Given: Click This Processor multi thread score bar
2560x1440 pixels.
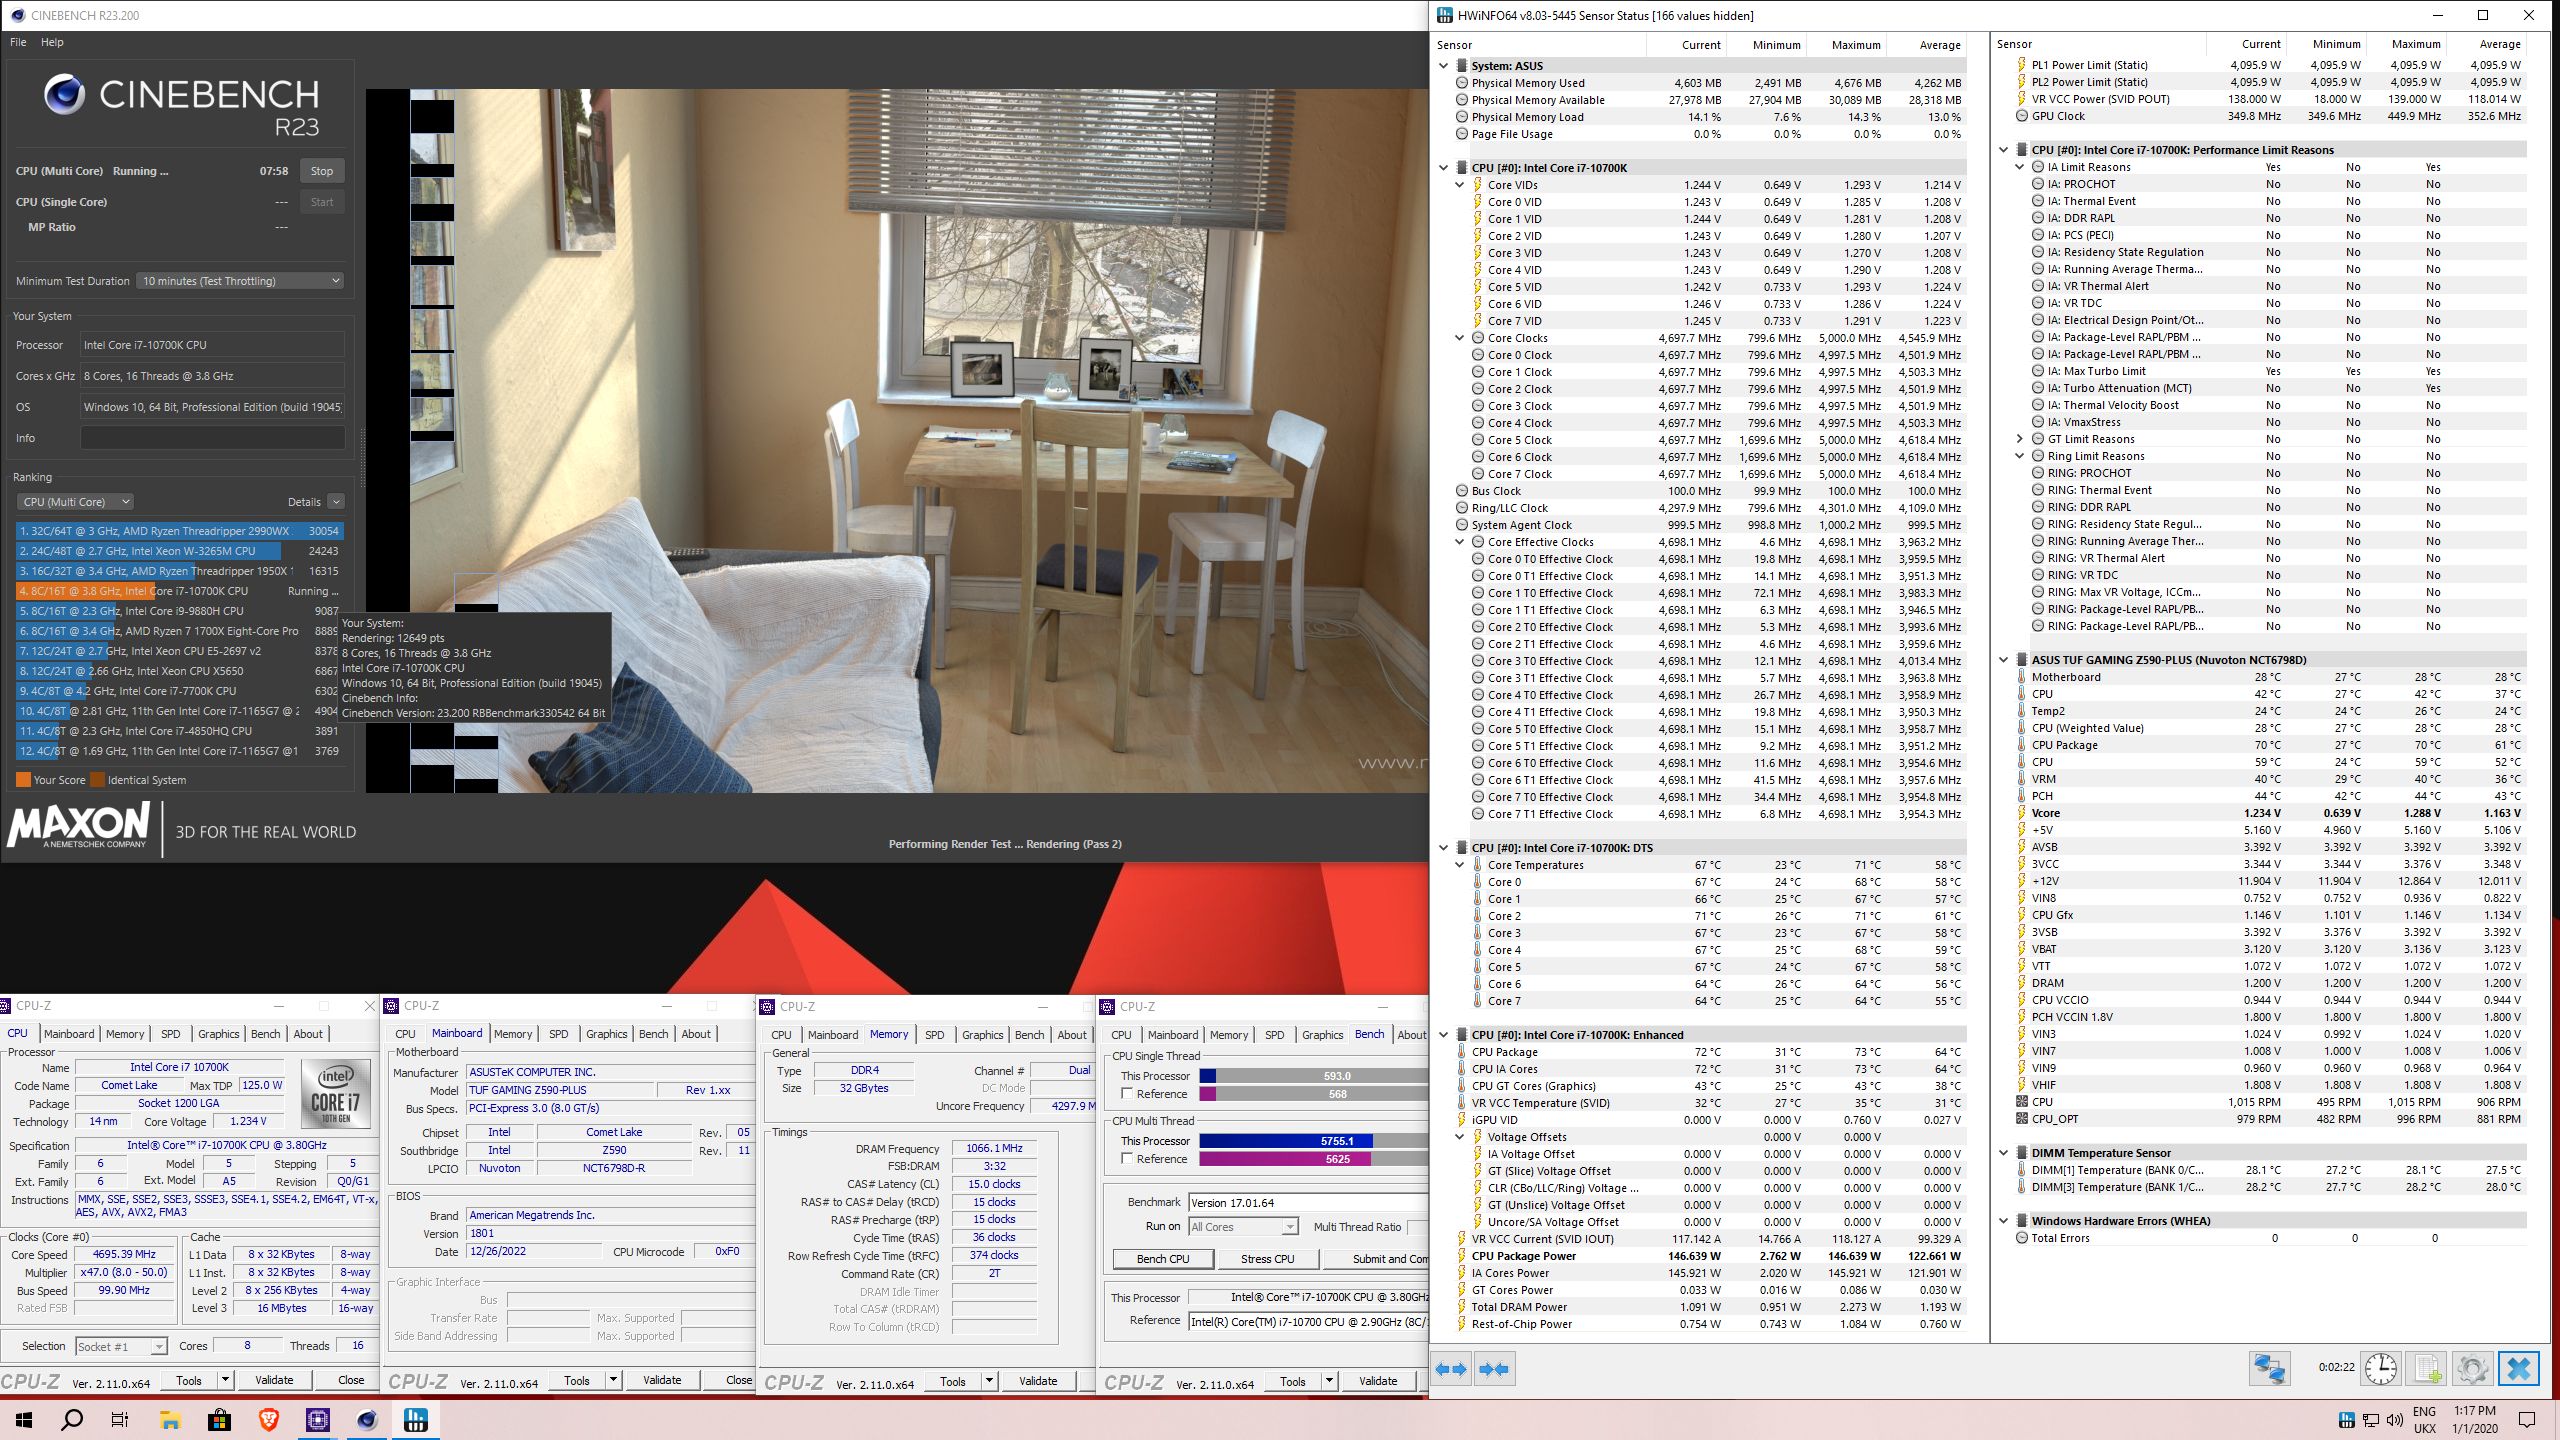Looking at the screenshot, I should (x=1313, y=1141).
